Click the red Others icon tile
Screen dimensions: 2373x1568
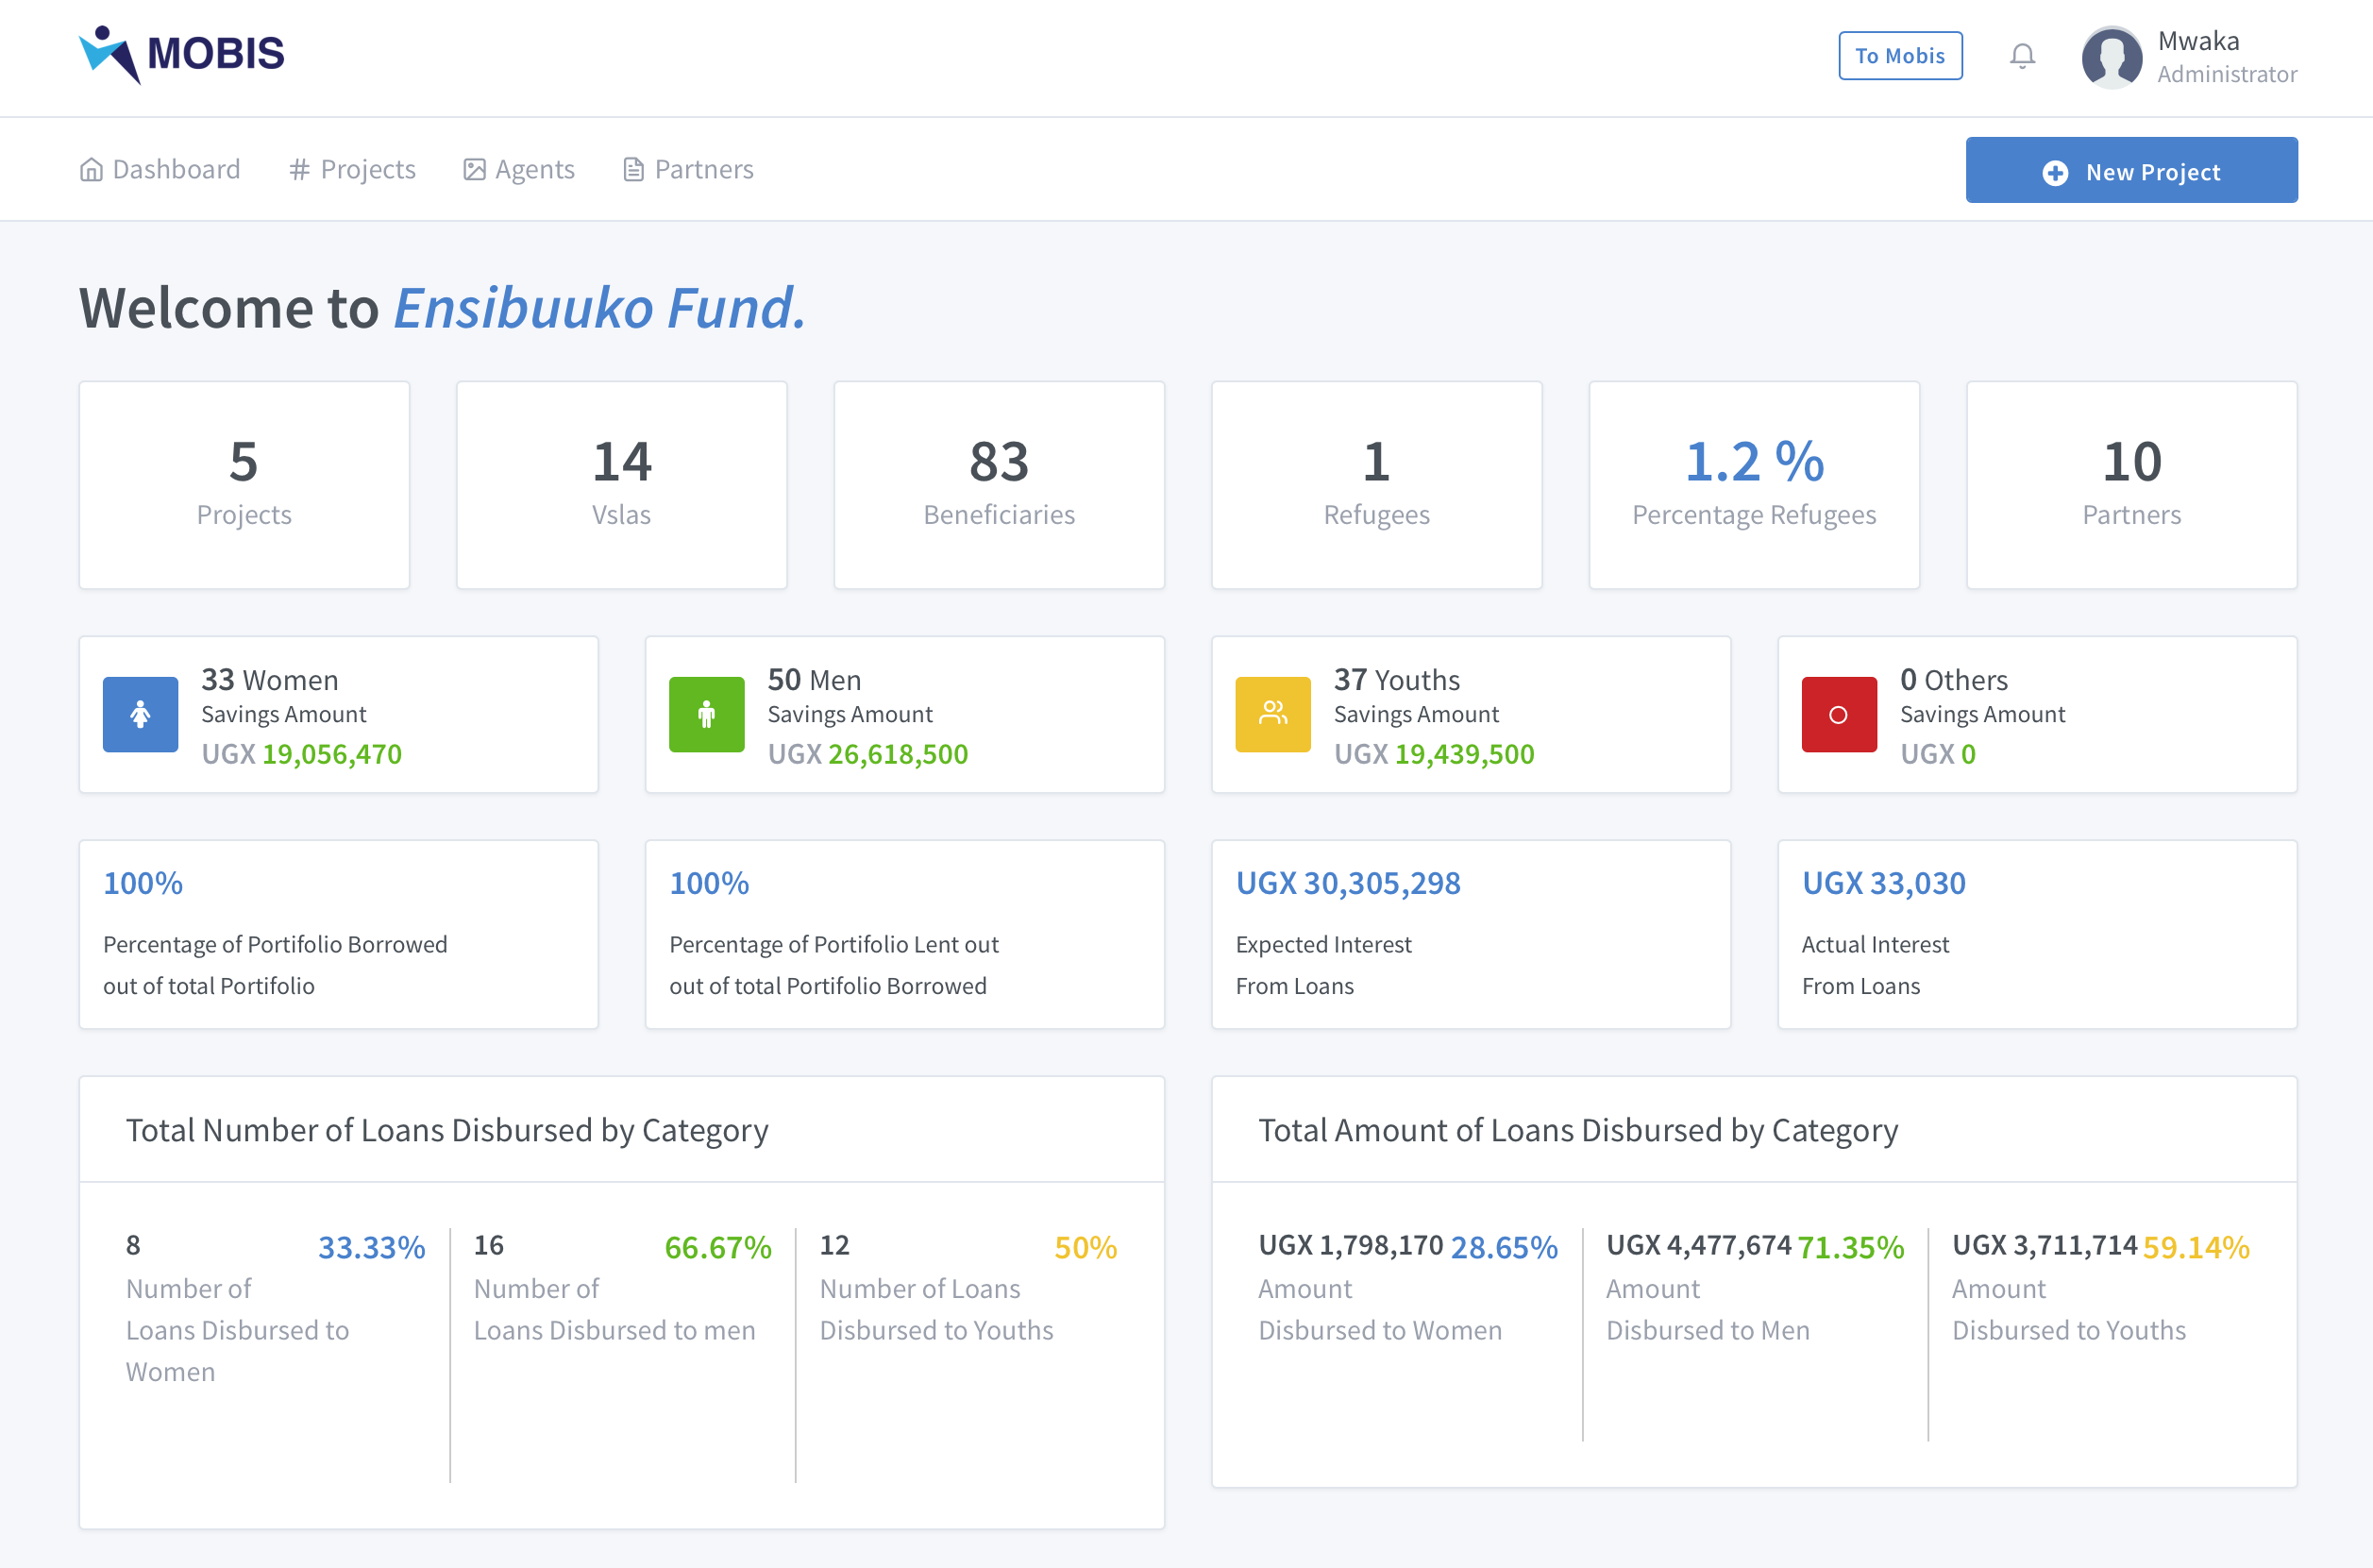click(x=1838, y=714)
